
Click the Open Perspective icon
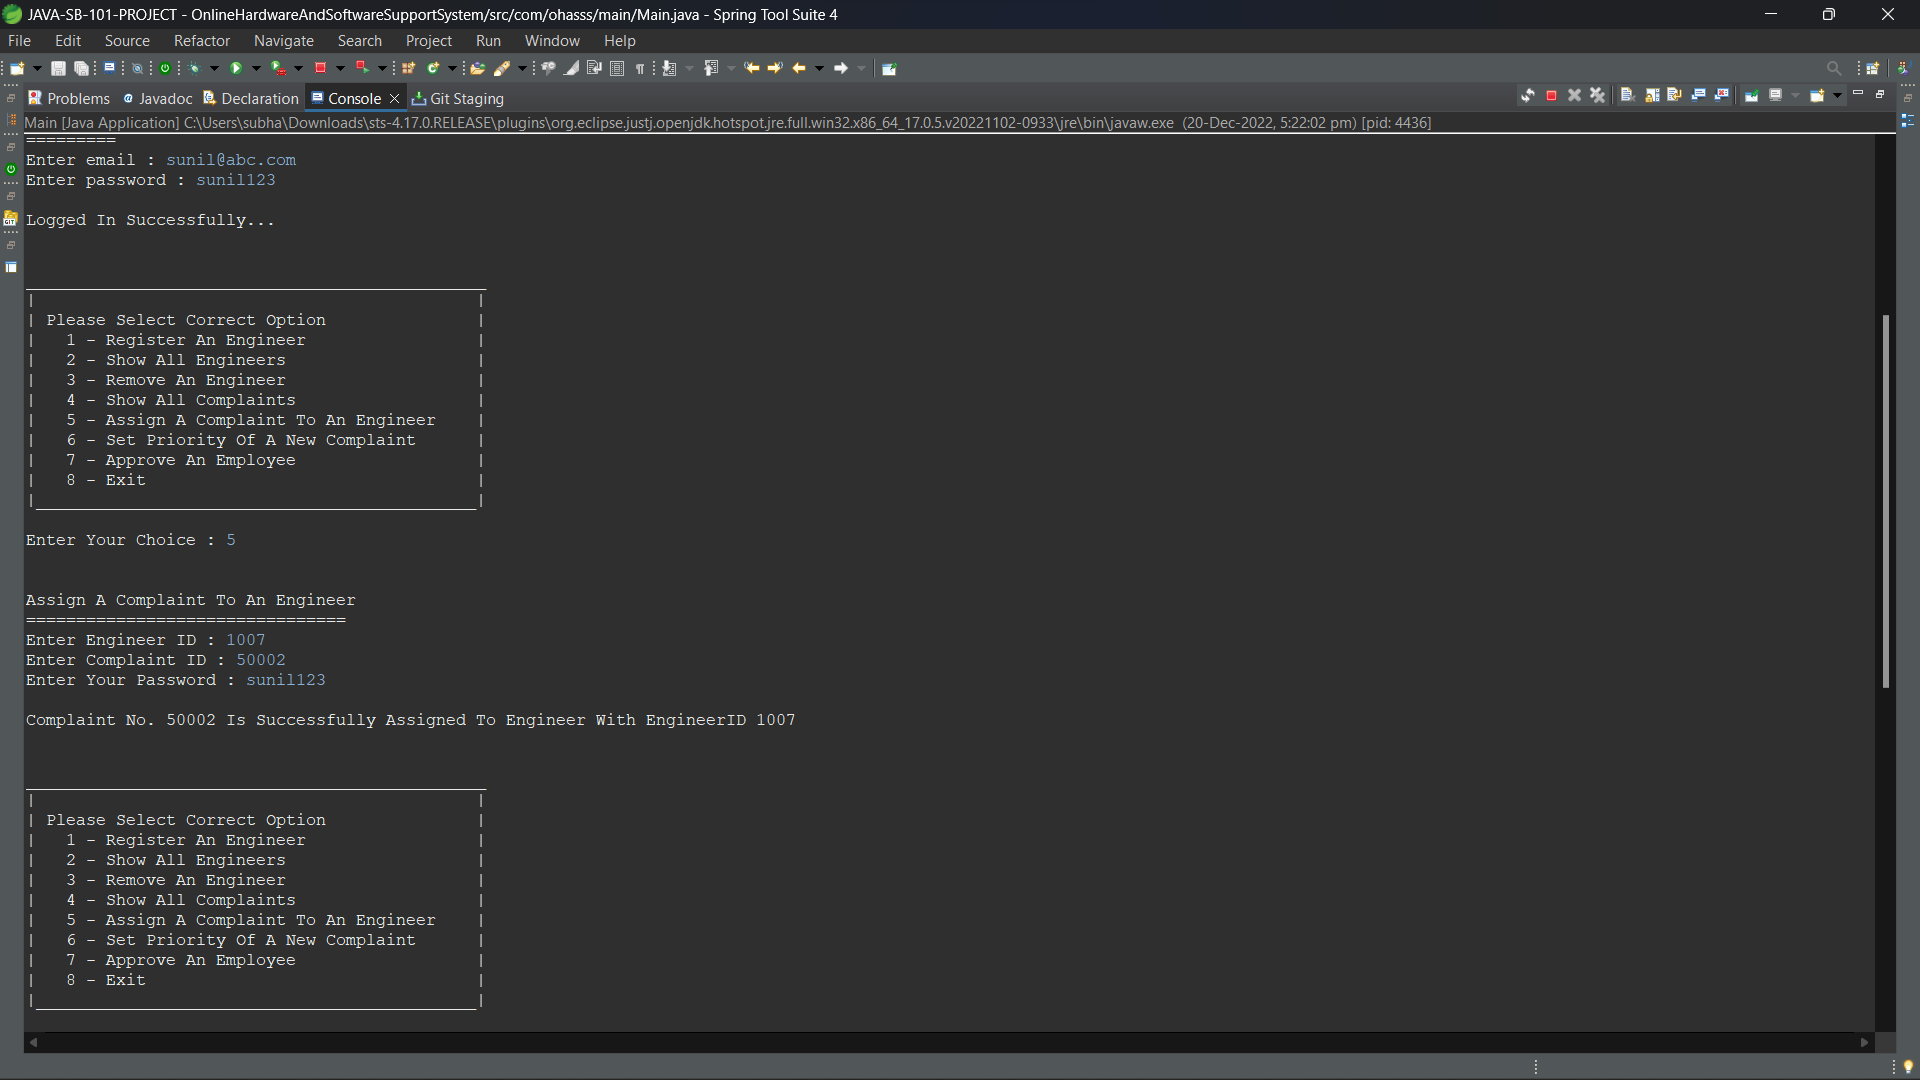(x=1873, y=68)
